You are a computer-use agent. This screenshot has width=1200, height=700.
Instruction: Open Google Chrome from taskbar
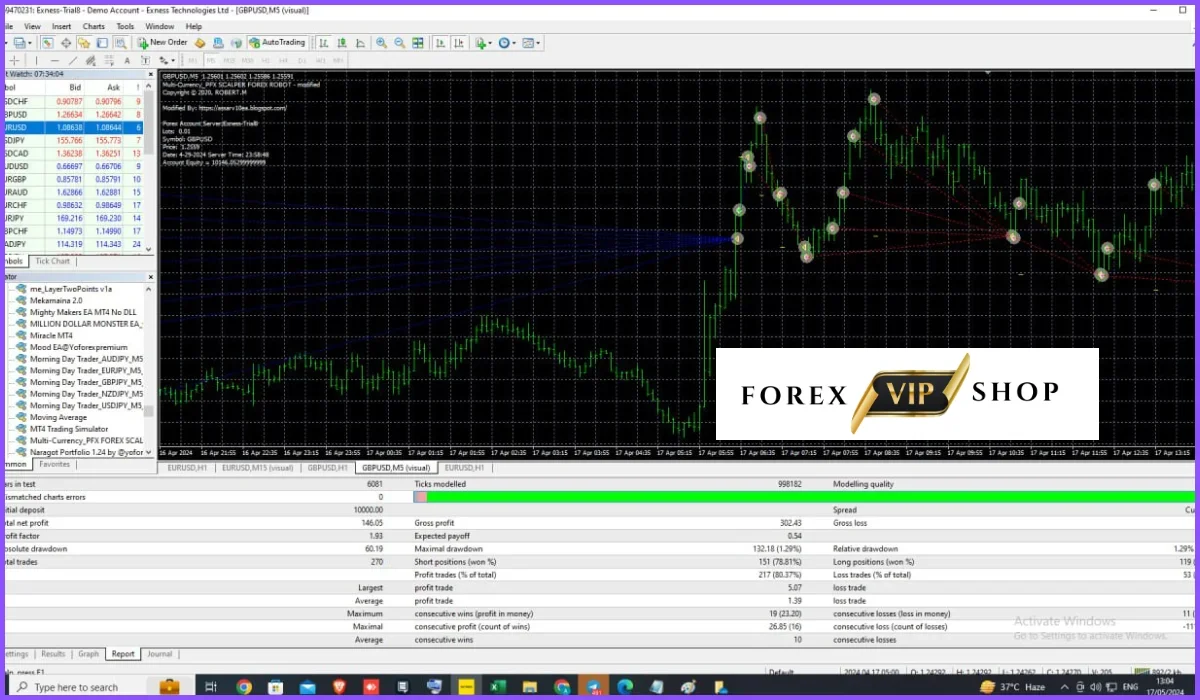[x=243, y=687]
